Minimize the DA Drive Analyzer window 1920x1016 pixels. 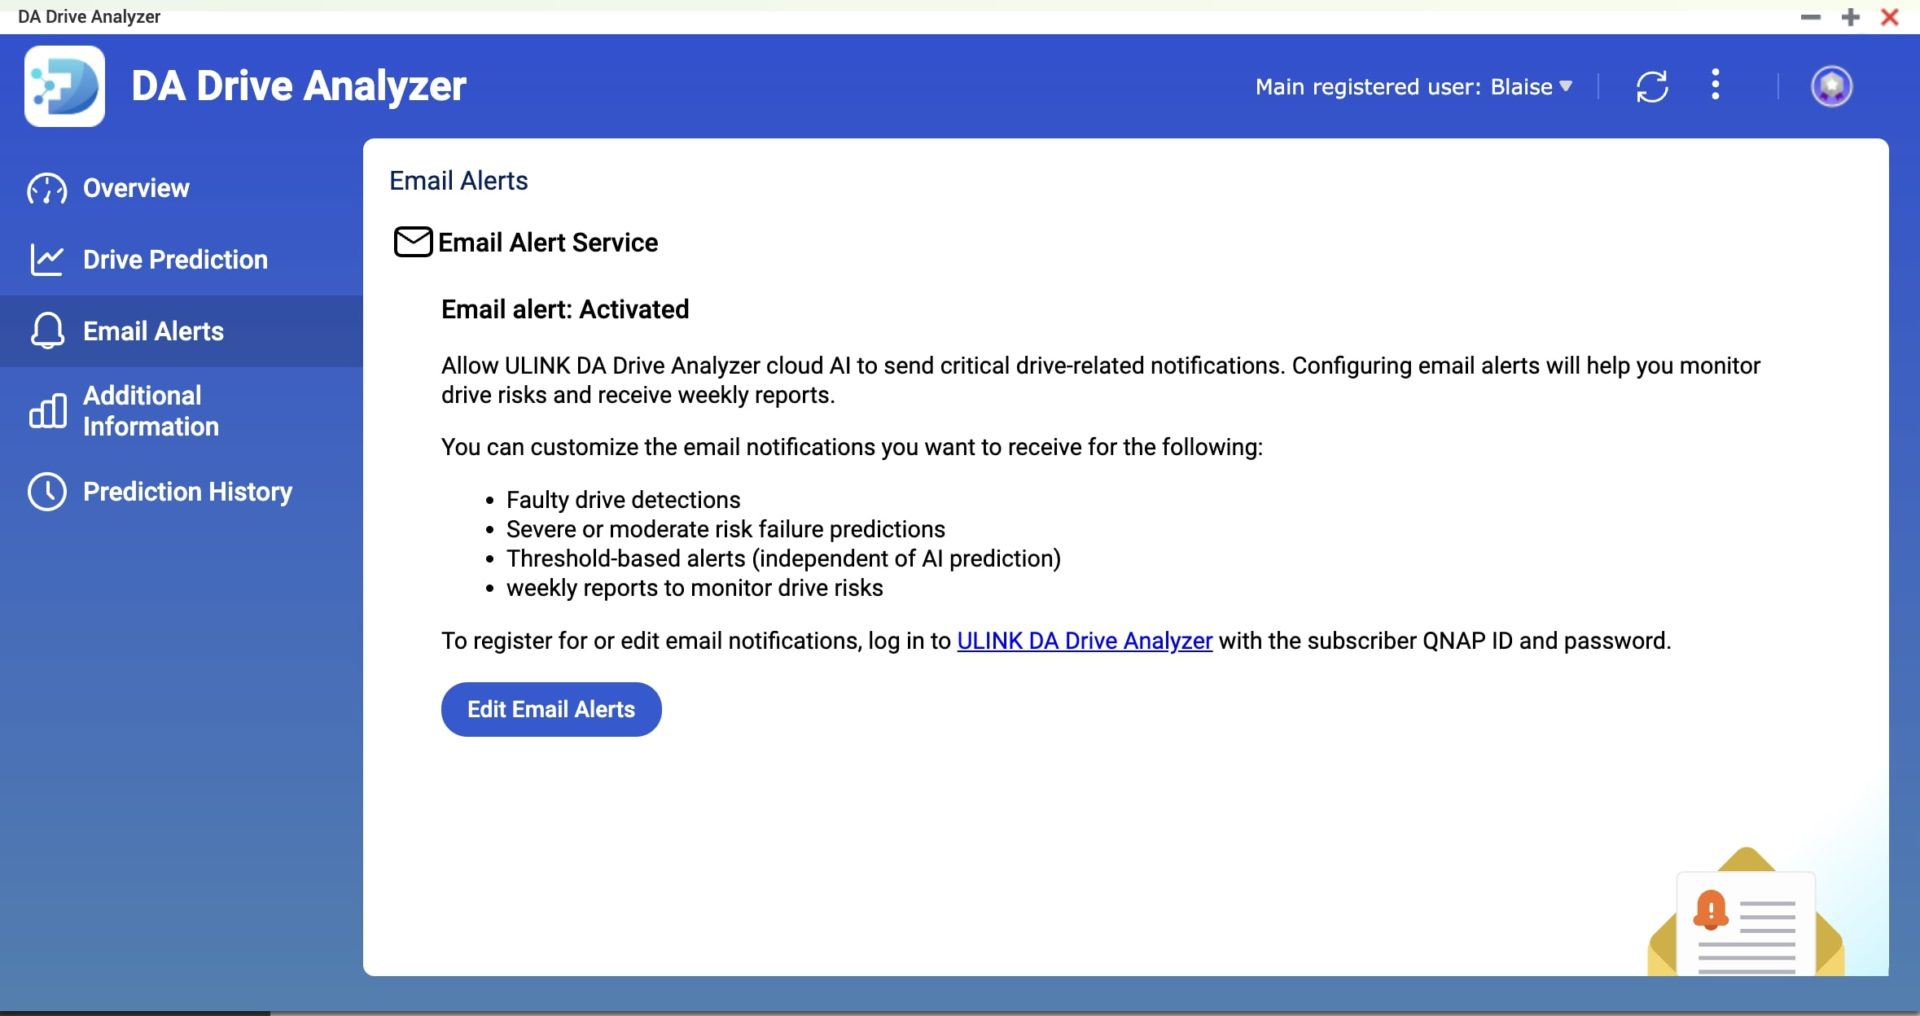tap(1810, 17)
